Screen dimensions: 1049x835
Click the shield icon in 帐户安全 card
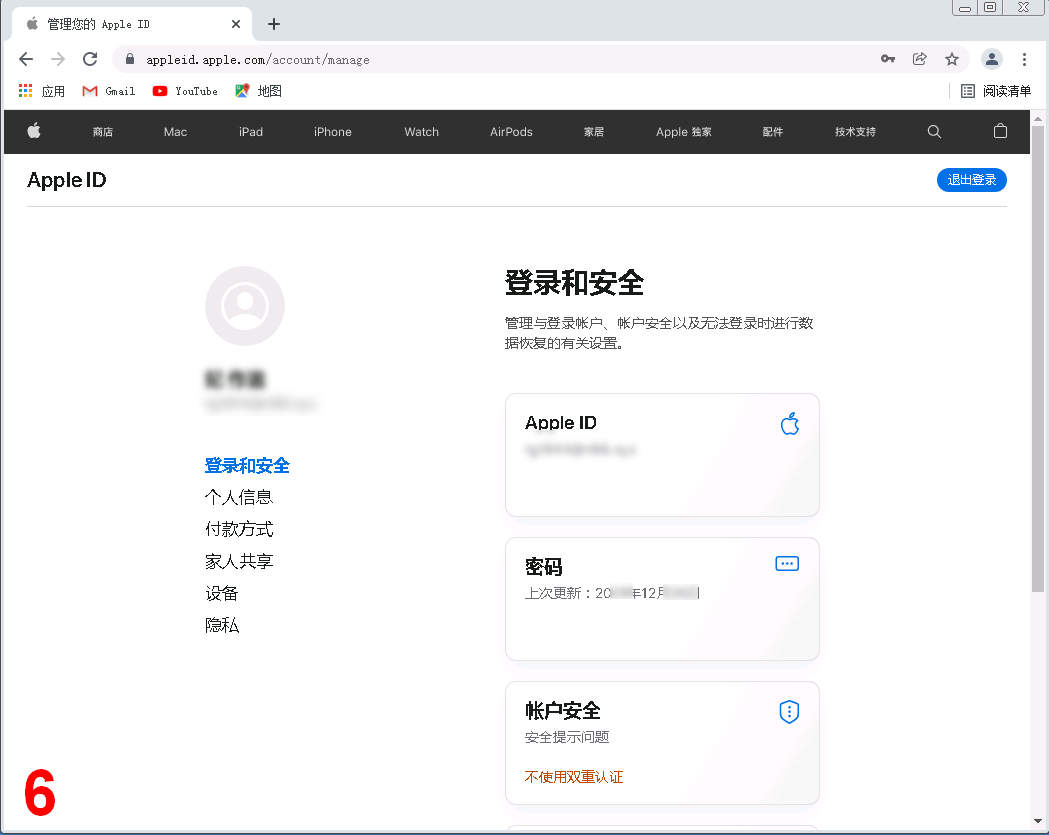coord(789,712)
